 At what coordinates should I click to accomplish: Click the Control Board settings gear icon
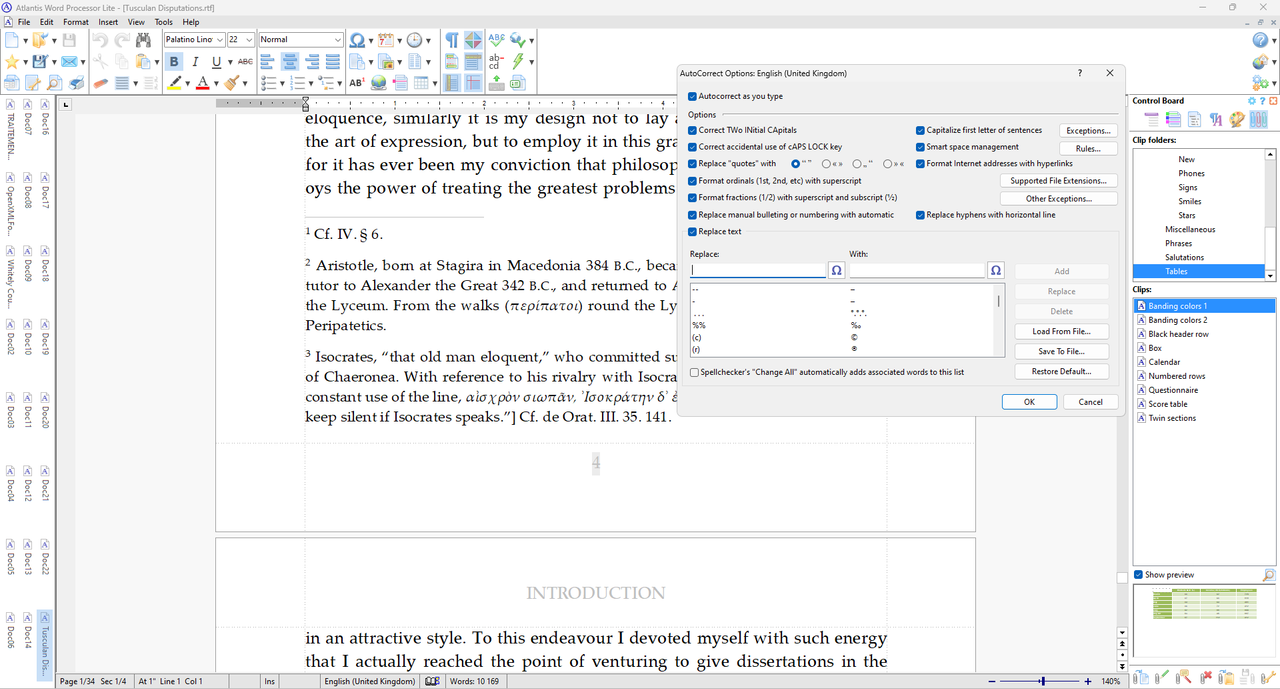click(1252, 101)
